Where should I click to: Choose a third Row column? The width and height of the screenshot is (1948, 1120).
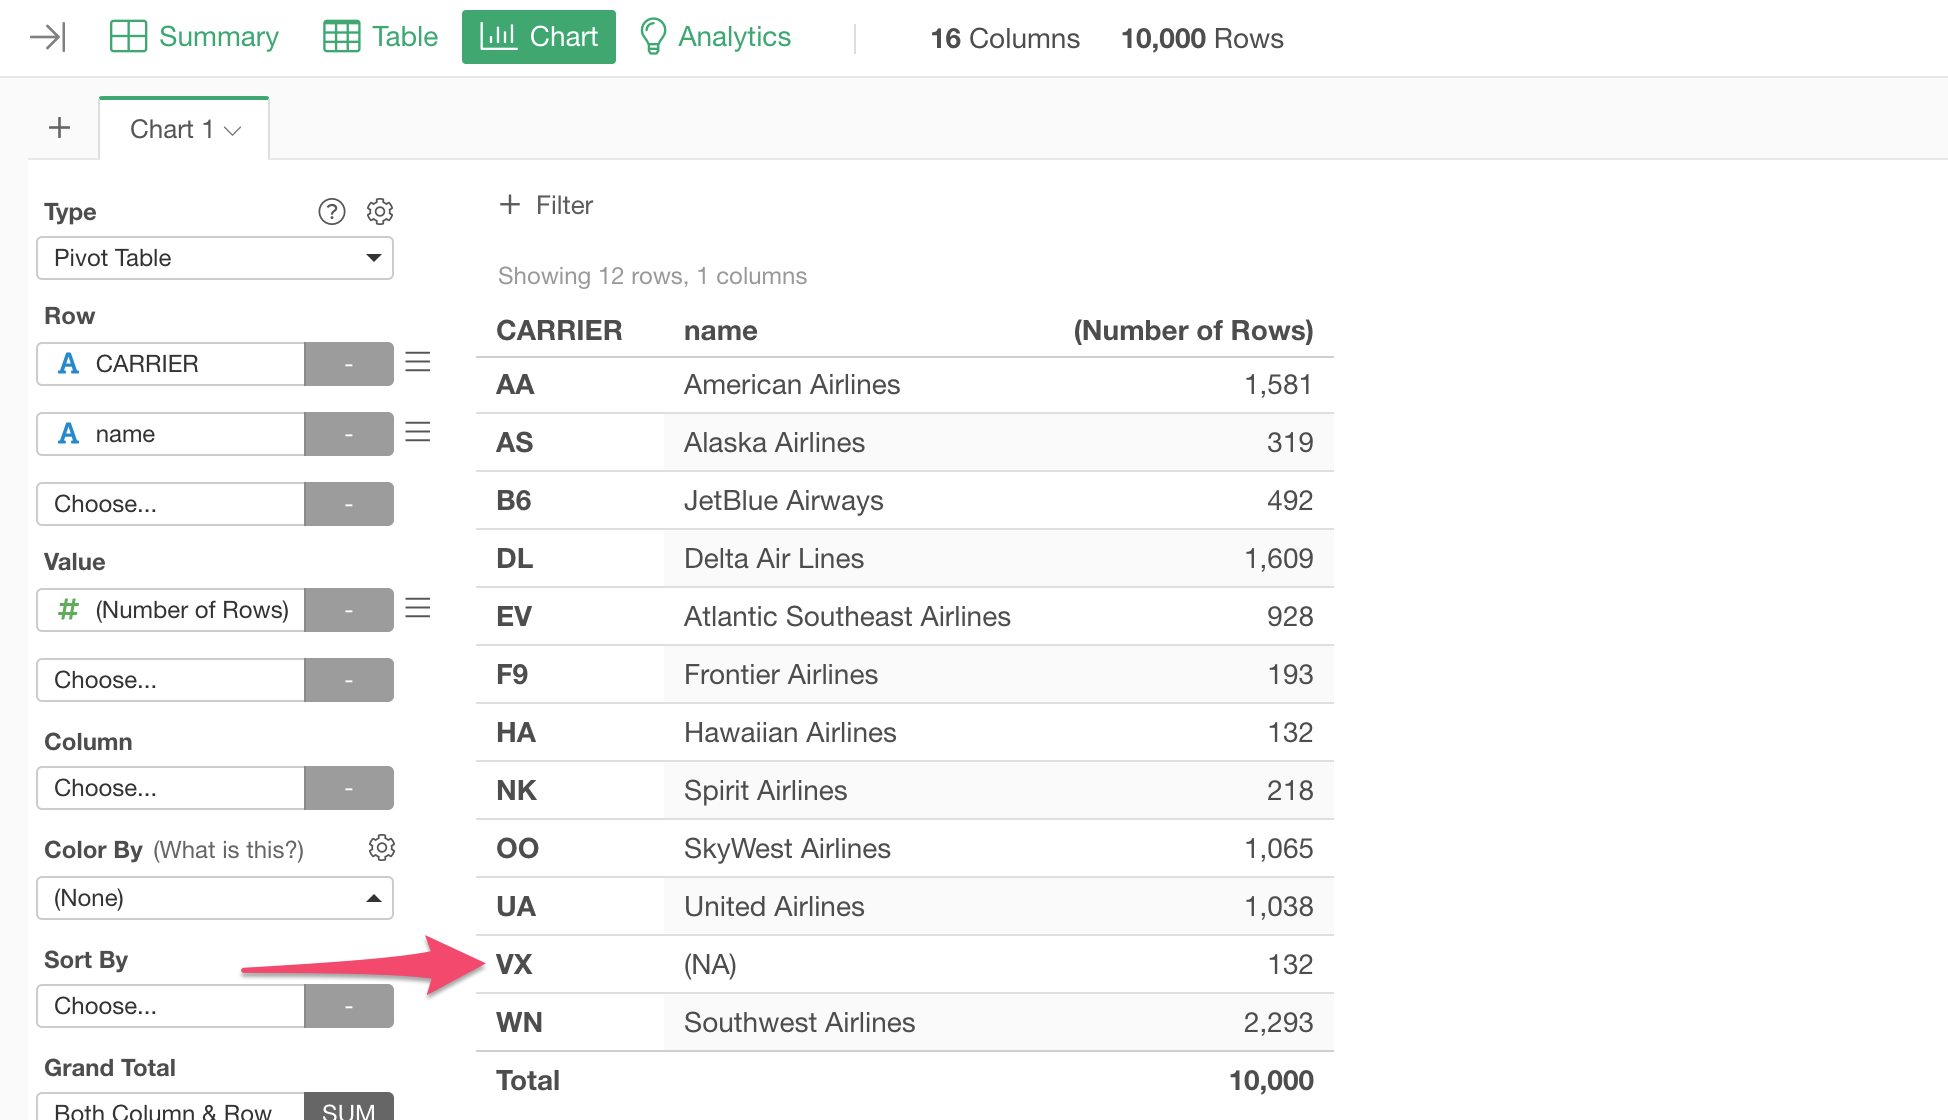(171, 504)
